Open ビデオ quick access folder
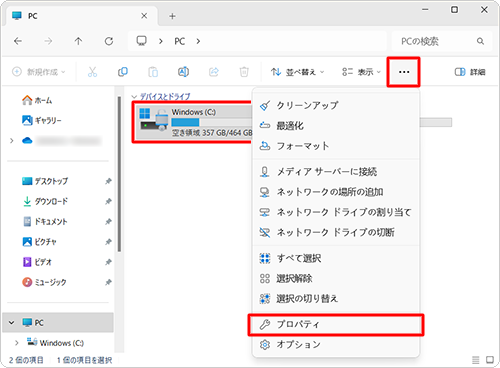The width and height of the screenshot is (500, 368). coord(37,262)
